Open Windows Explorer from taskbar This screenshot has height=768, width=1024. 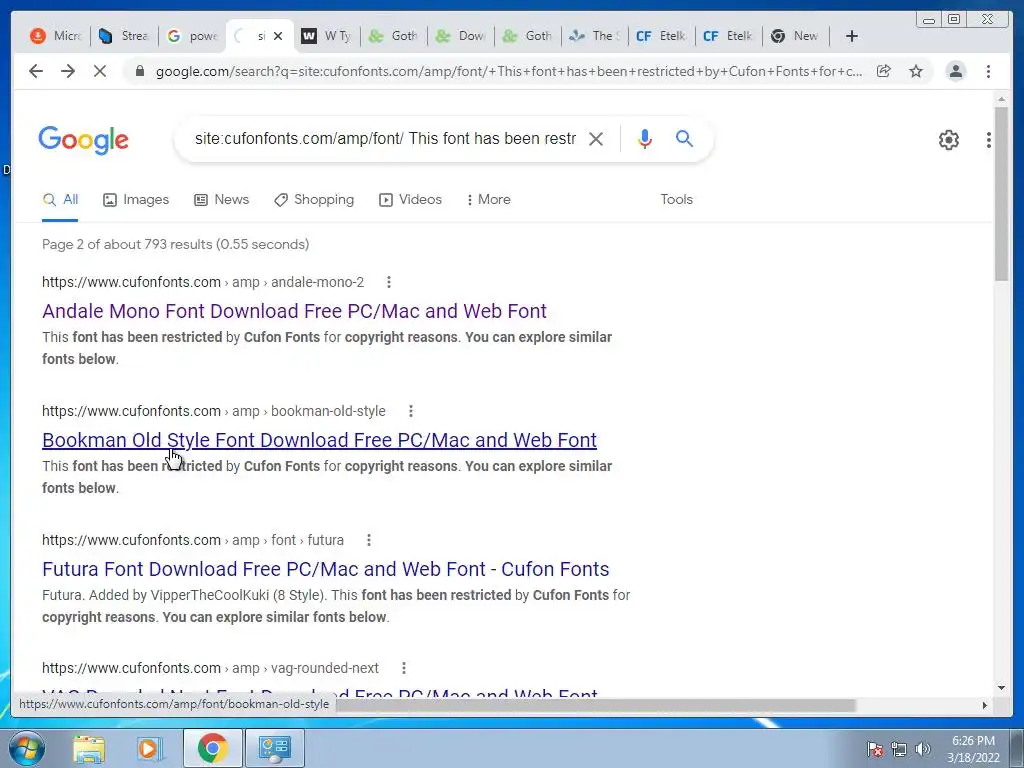click(x=89, y=748)
